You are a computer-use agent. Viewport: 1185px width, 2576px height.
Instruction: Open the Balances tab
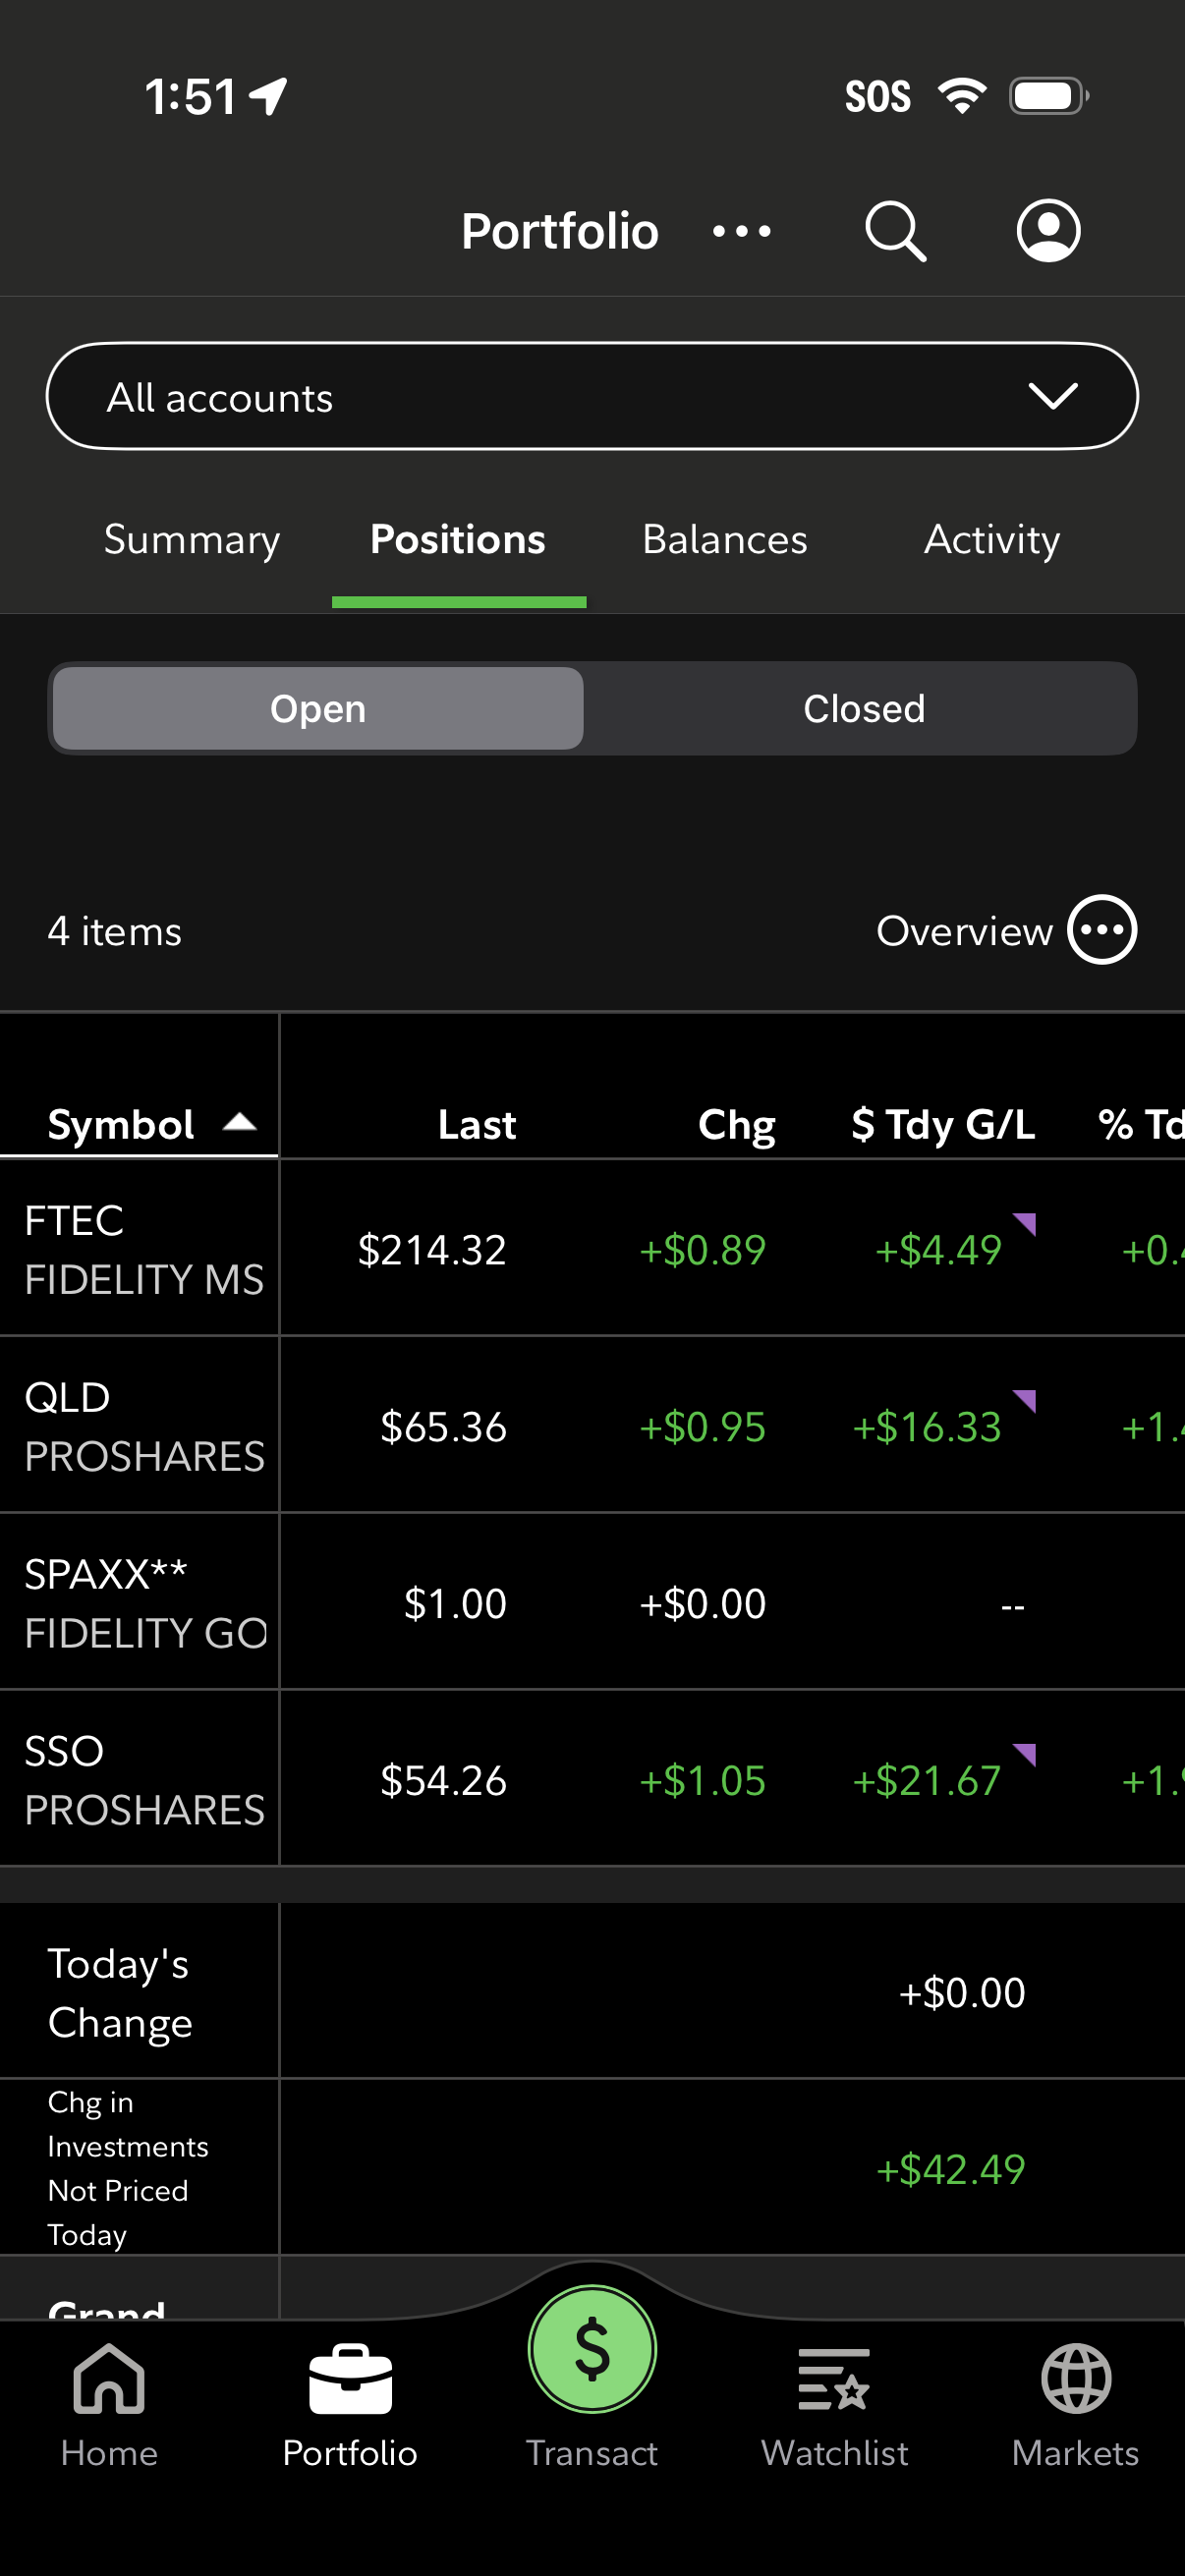[x=724, y=540]
